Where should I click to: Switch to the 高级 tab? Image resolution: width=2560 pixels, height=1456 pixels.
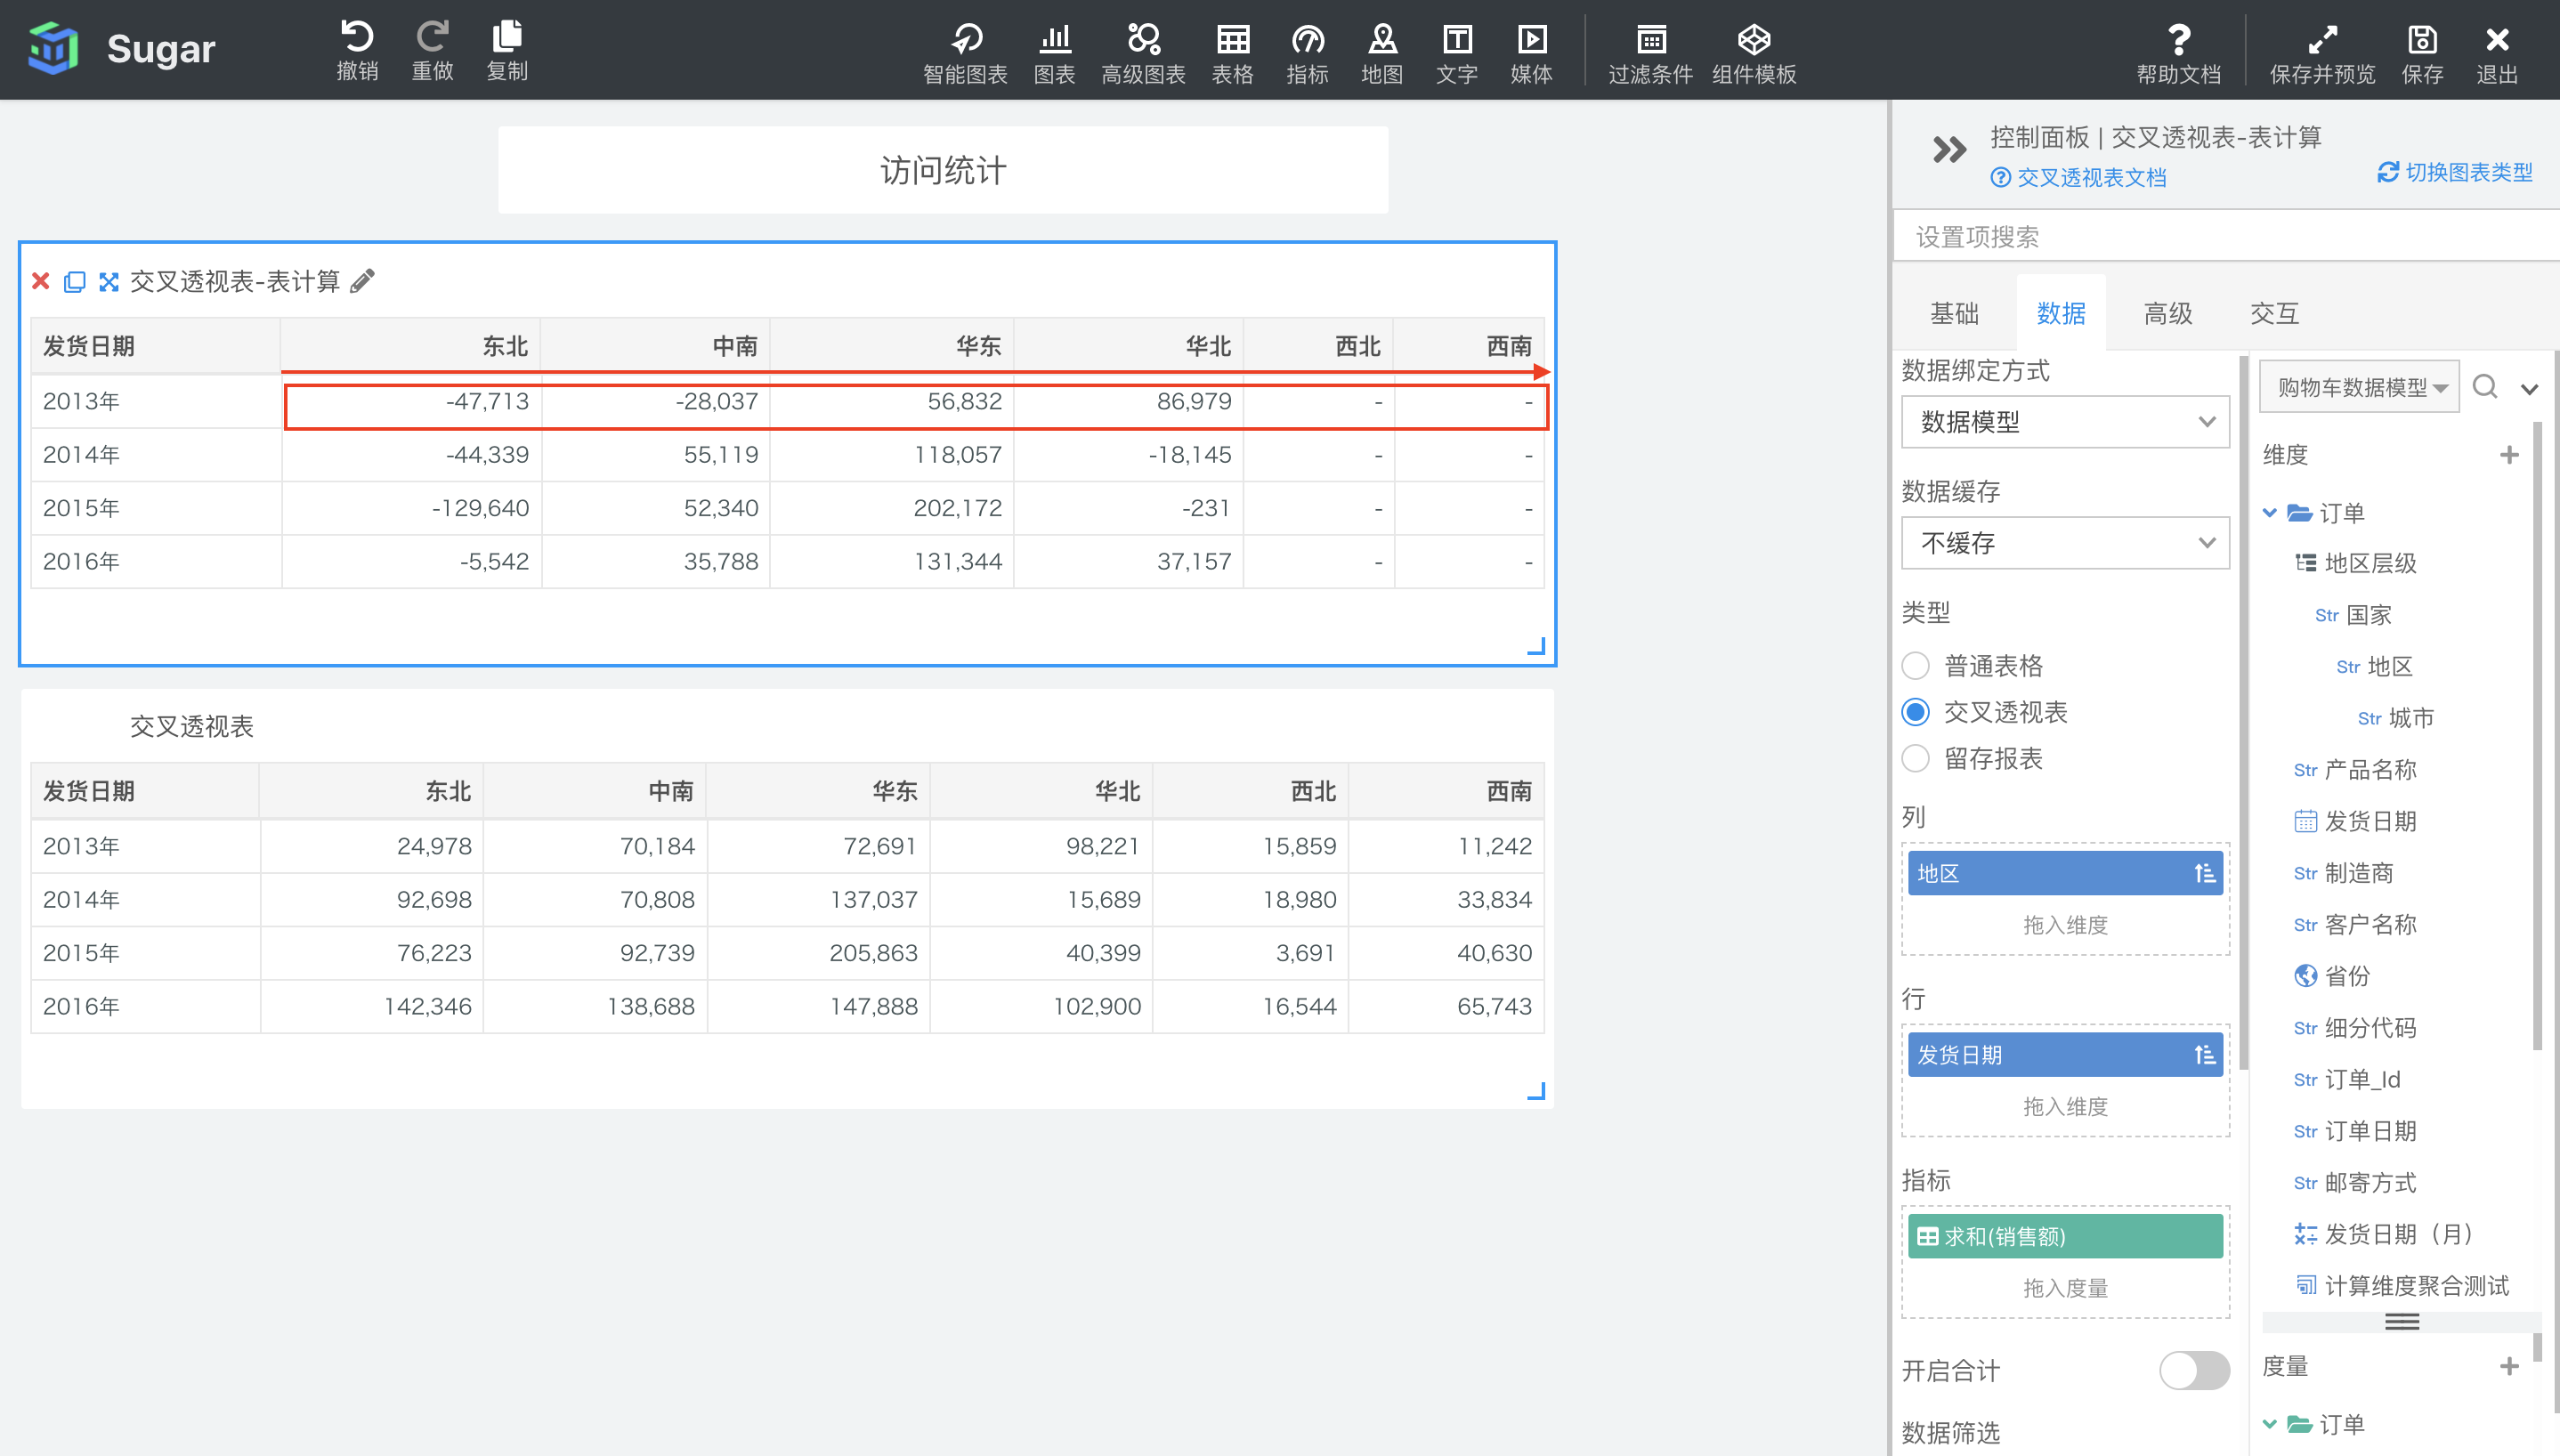click(2167, 314)
